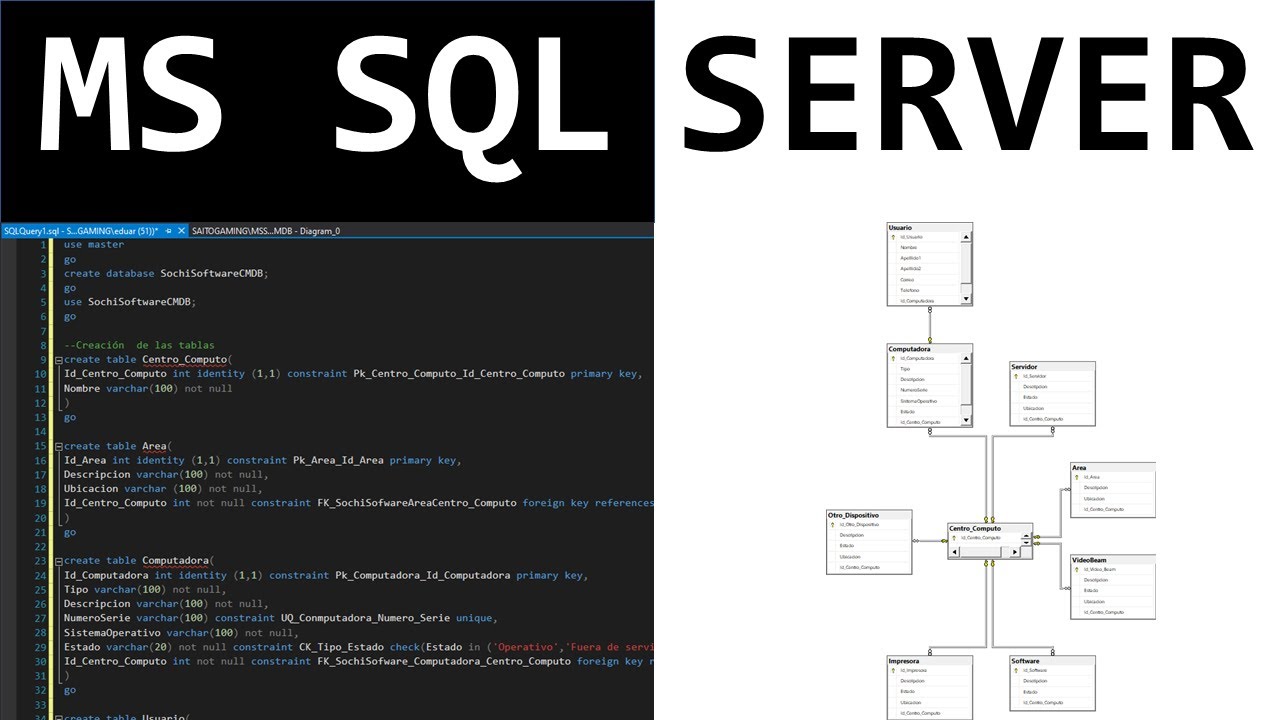Close the SQLQuery1.sql tab
1280x720 pixels.
(181, 230)
